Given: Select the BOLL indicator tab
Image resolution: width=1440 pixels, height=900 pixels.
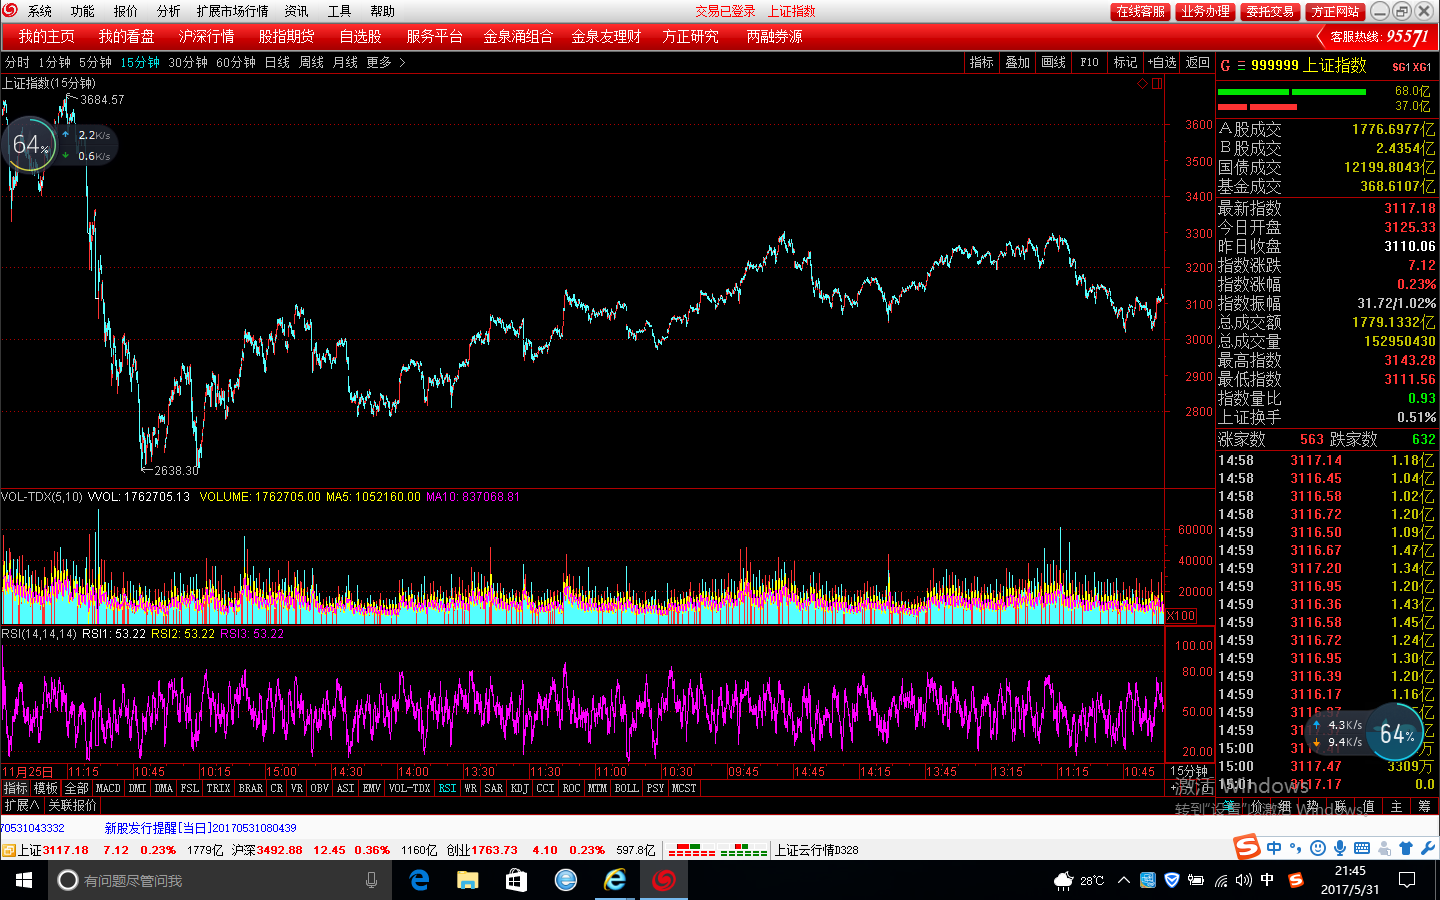Looking at the screenshot, I should (626, 788).
